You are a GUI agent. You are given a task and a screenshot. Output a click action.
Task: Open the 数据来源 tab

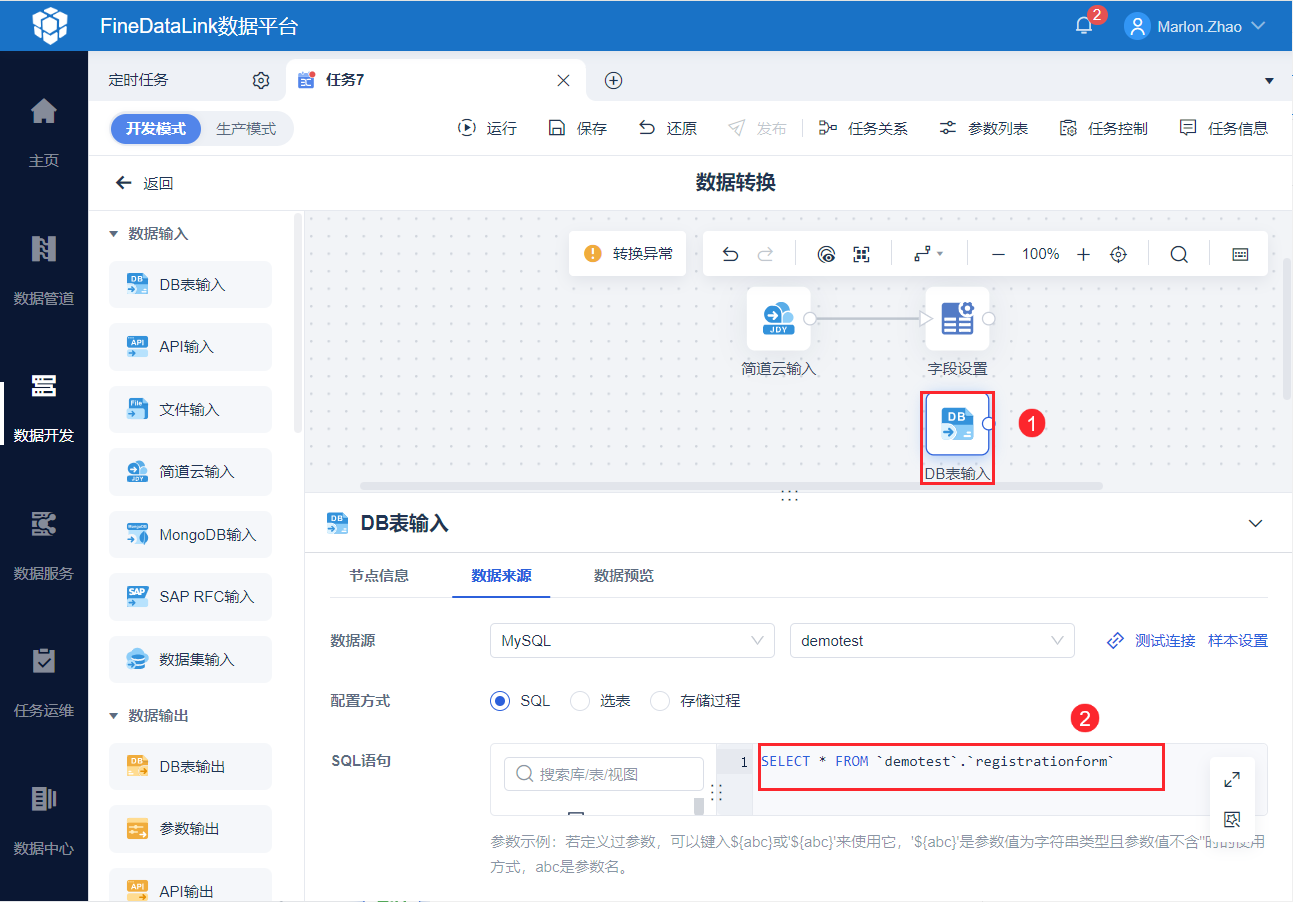[x=501, y=576]
